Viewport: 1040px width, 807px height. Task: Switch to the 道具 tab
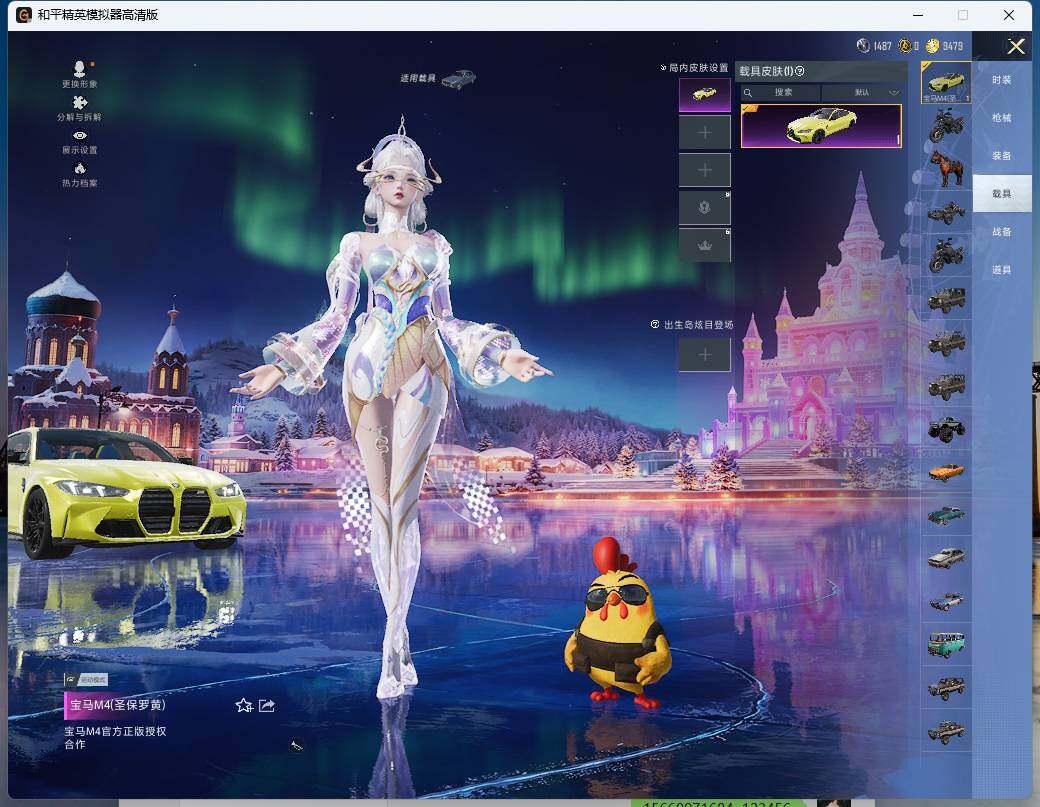pos(1002,270)
